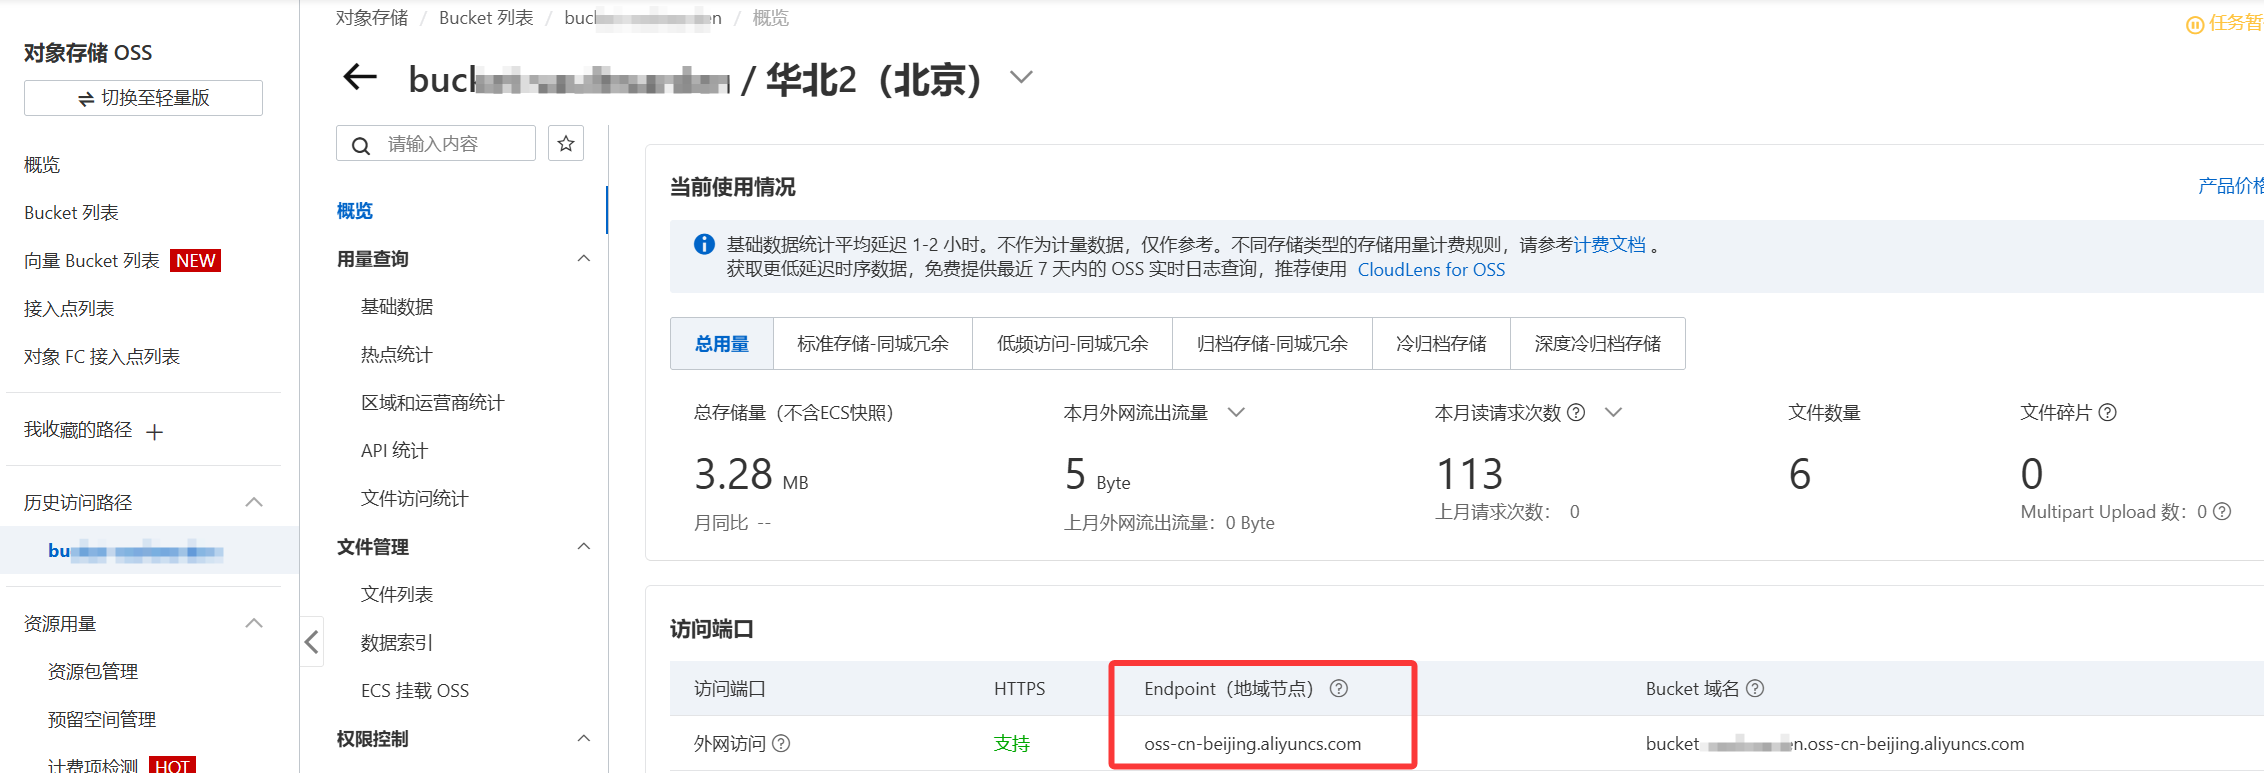Click the help icon next to Multipart Upload 数
Viewport: 2264px width, 773px height.
pyautogui.click(x=2222, y=511)
